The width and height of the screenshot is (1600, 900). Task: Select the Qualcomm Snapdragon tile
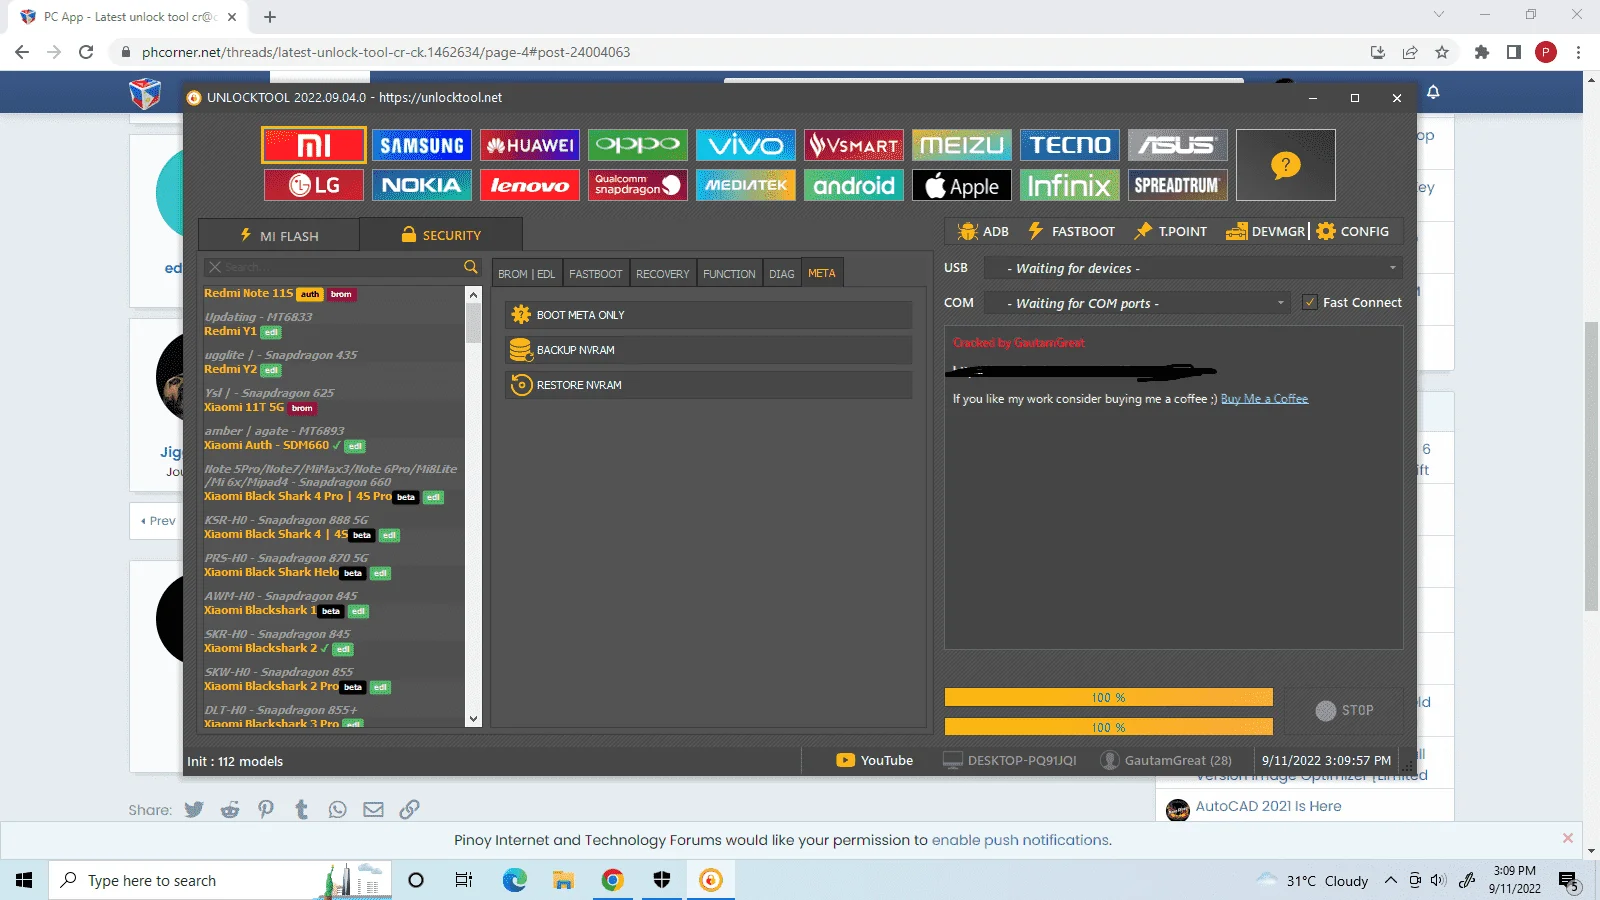[x=638, y=185]
